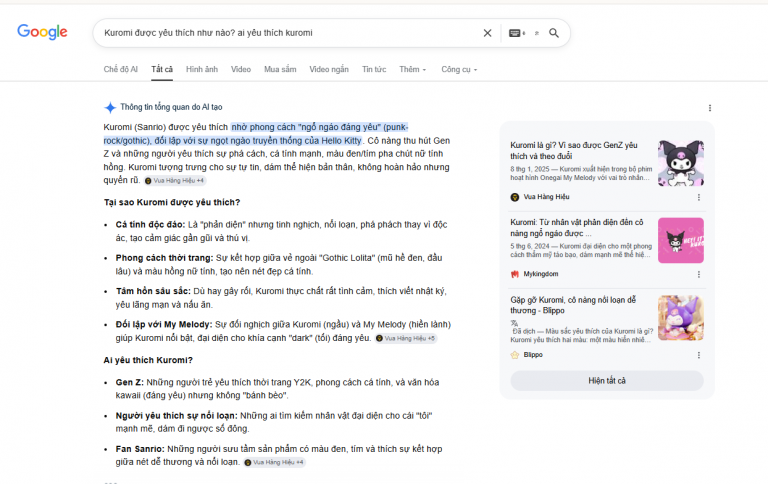Image resolution: width=768 pixels, height=484 pixels.
Task: Expand the Thêm dropdown menu
Action: pos(412,69)
